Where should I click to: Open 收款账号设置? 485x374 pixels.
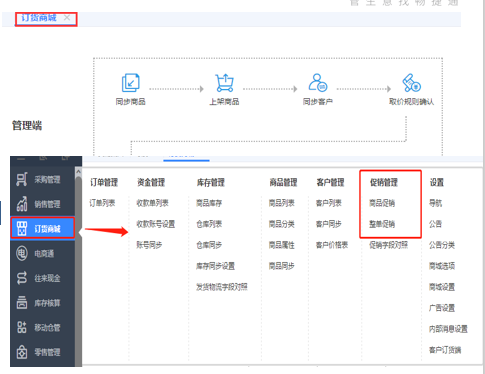point(156,224)
